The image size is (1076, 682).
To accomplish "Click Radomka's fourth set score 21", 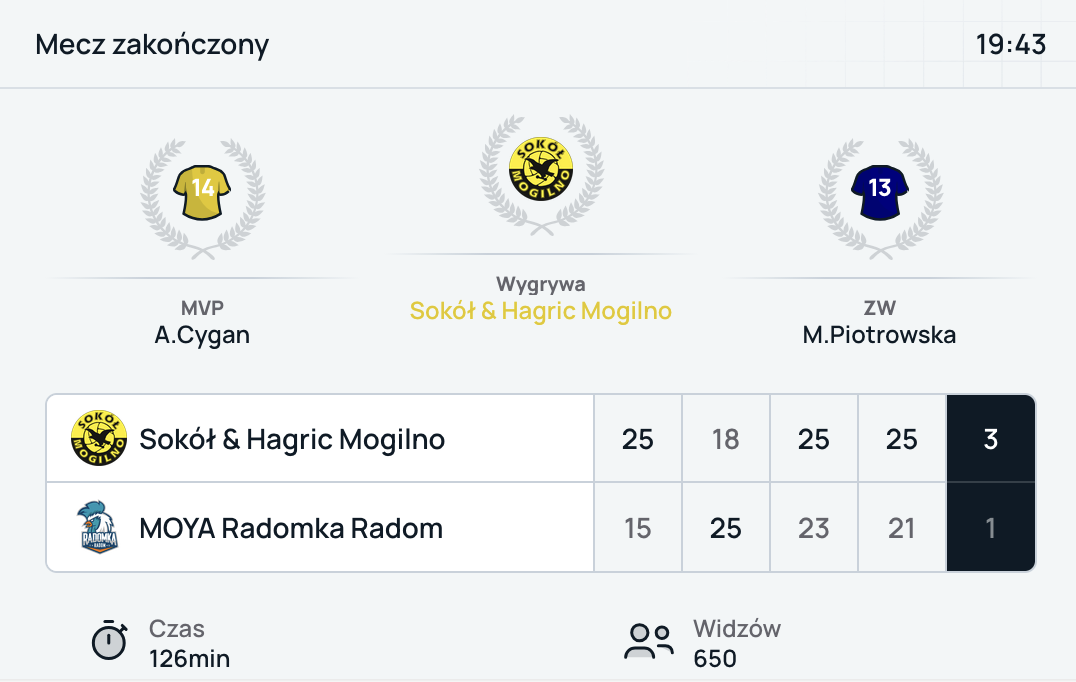I will pyautogui.click(x=902, y=527).
